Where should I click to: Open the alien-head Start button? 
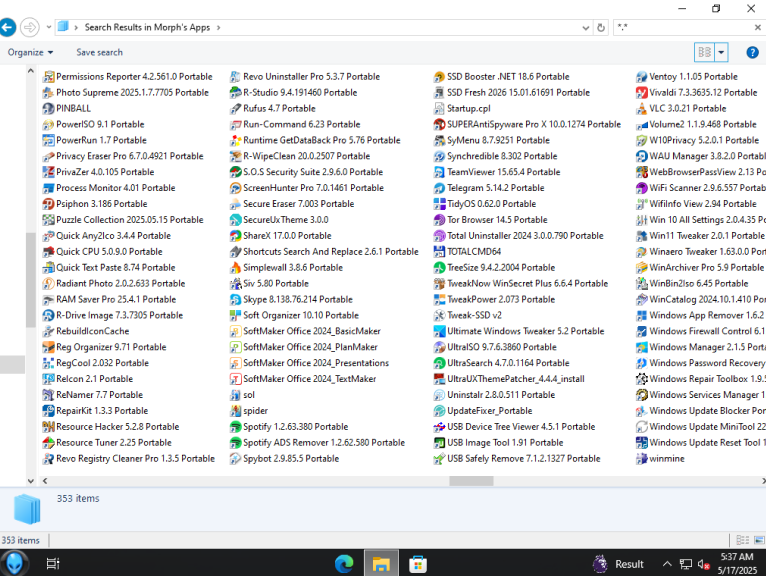point(14,563)
